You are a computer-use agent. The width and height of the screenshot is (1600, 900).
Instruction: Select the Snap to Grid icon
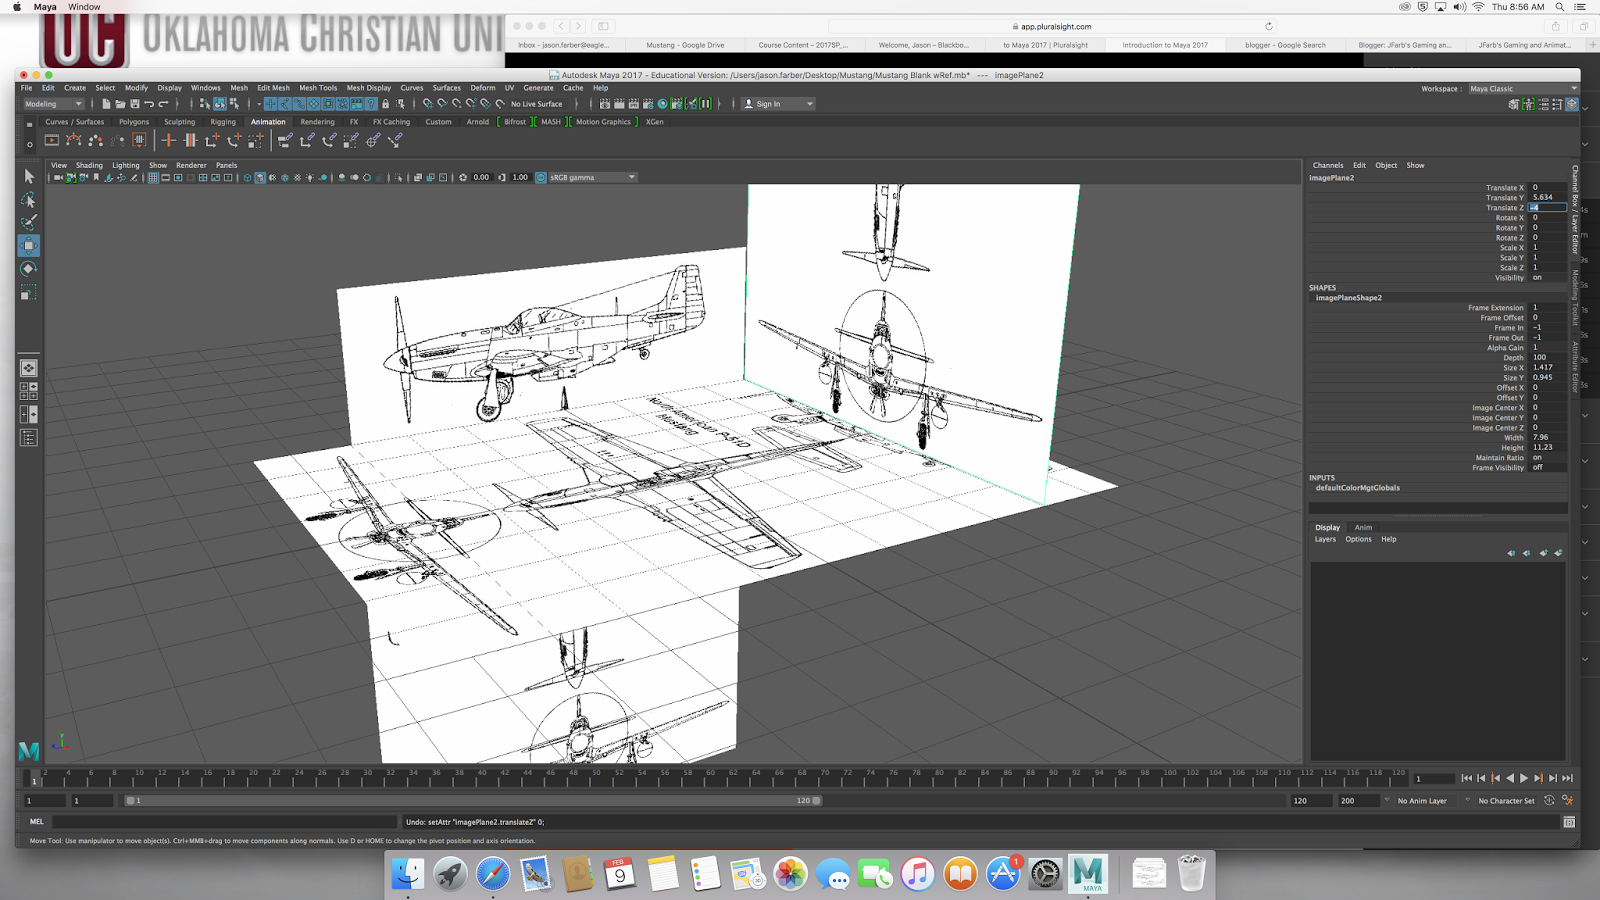pos(270,103)
